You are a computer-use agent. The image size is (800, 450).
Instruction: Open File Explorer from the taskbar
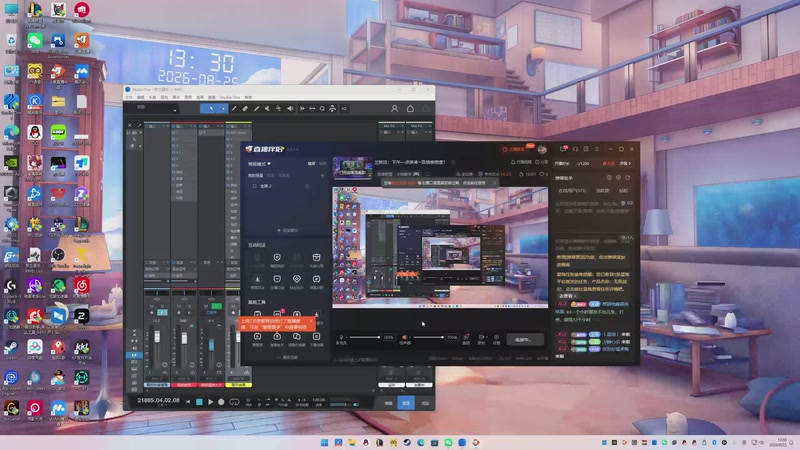(x=352, y=442)
